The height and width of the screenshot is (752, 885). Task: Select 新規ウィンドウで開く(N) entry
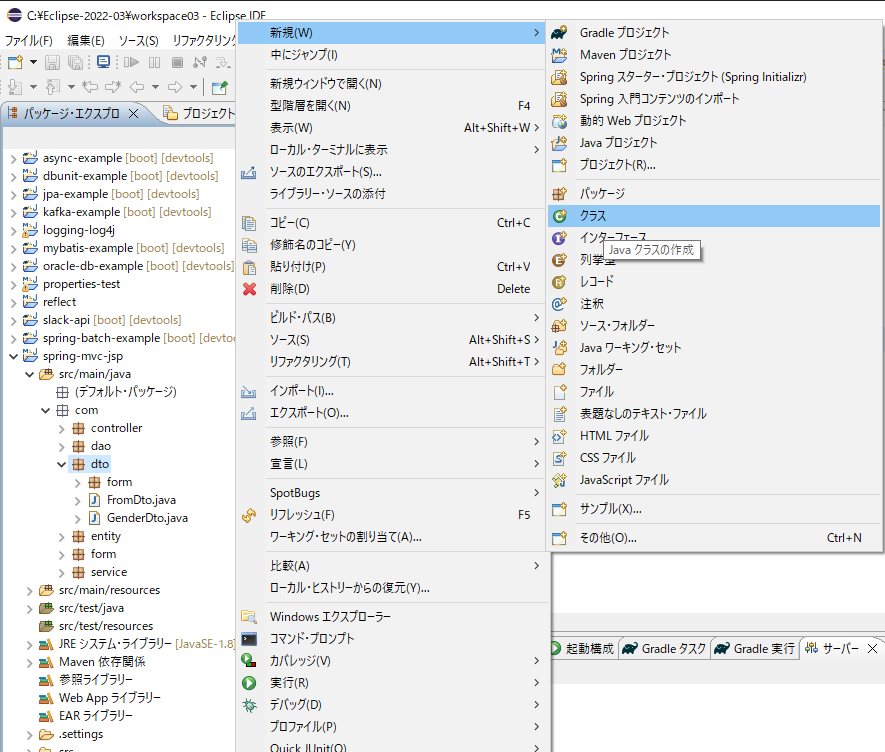tap(392, 84)
